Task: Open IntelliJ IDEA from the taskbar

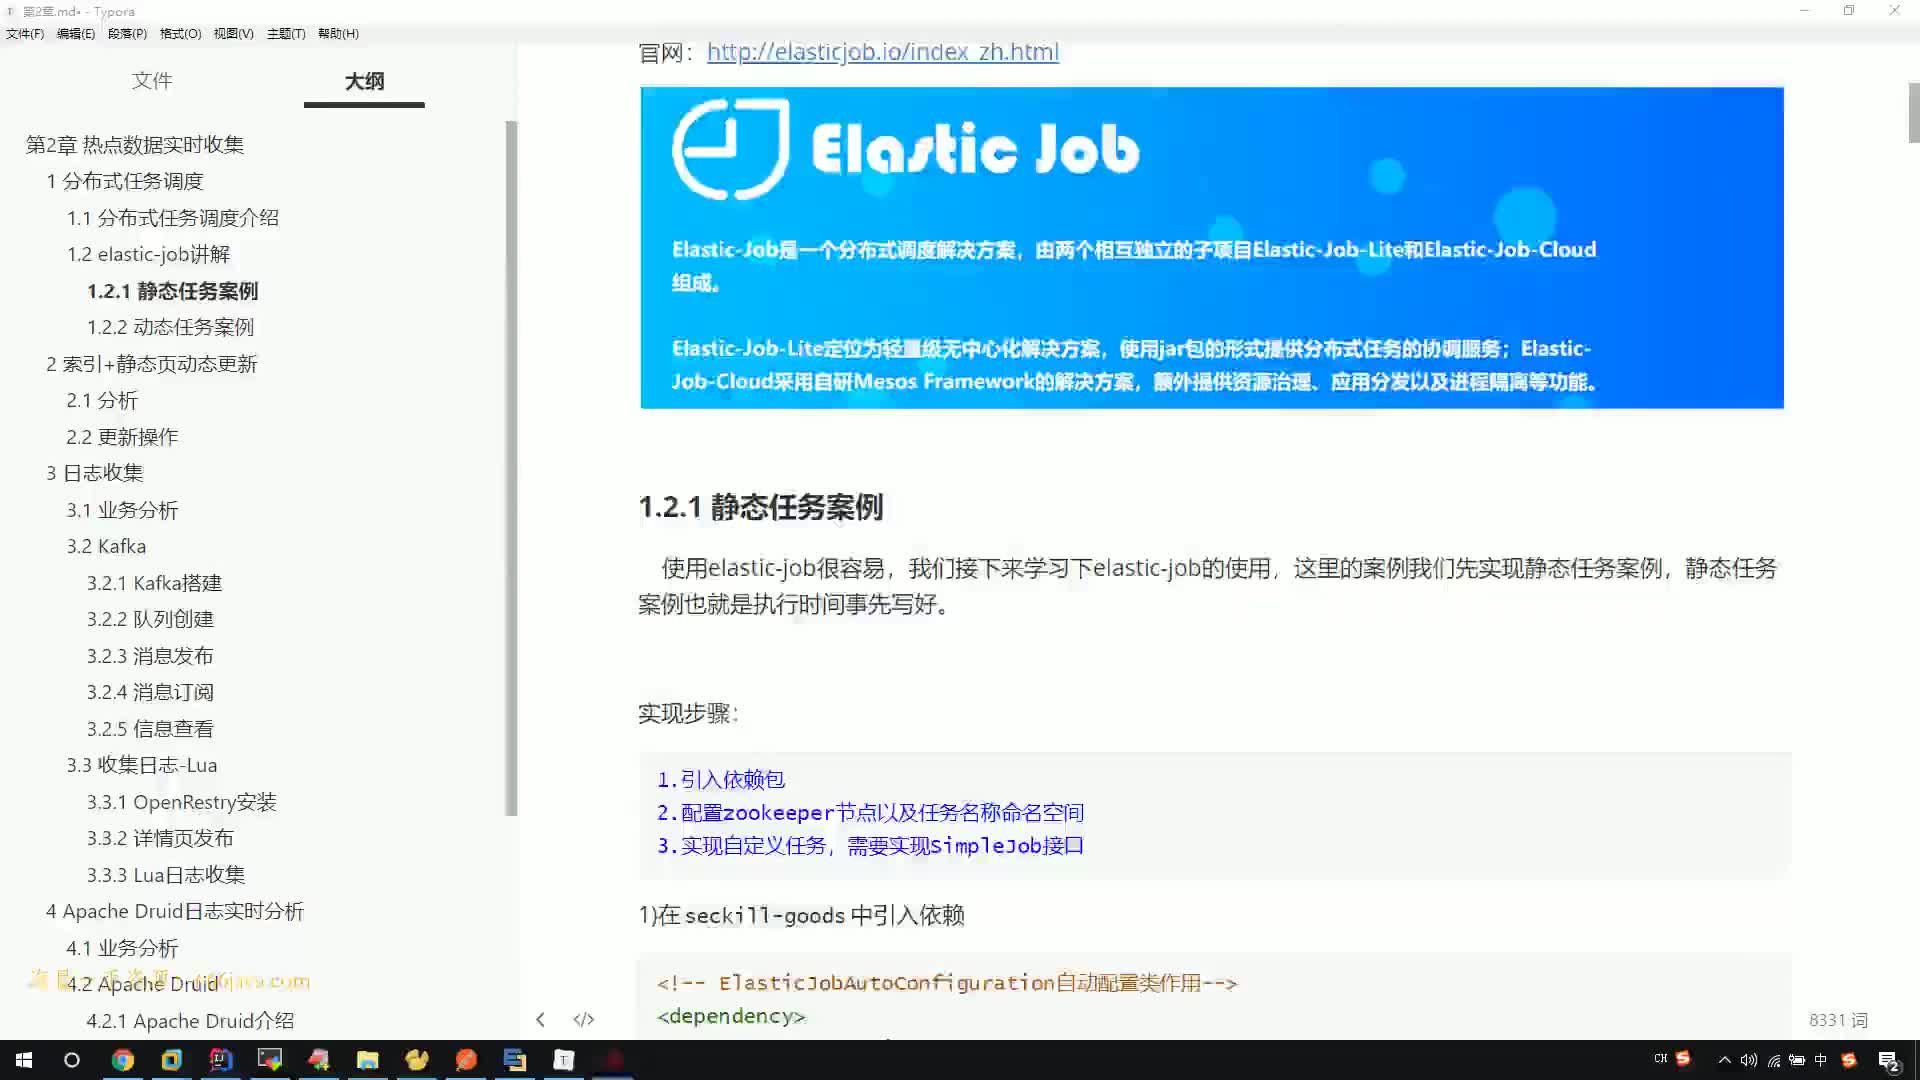Action: pyautogui.click(x=220, y=1060)
